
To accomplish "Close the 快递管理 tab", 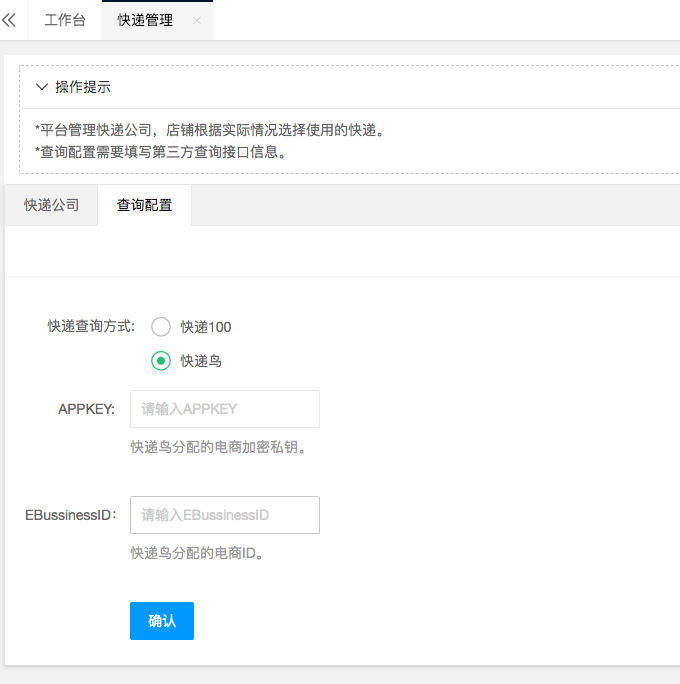I will tap(197, 20).
